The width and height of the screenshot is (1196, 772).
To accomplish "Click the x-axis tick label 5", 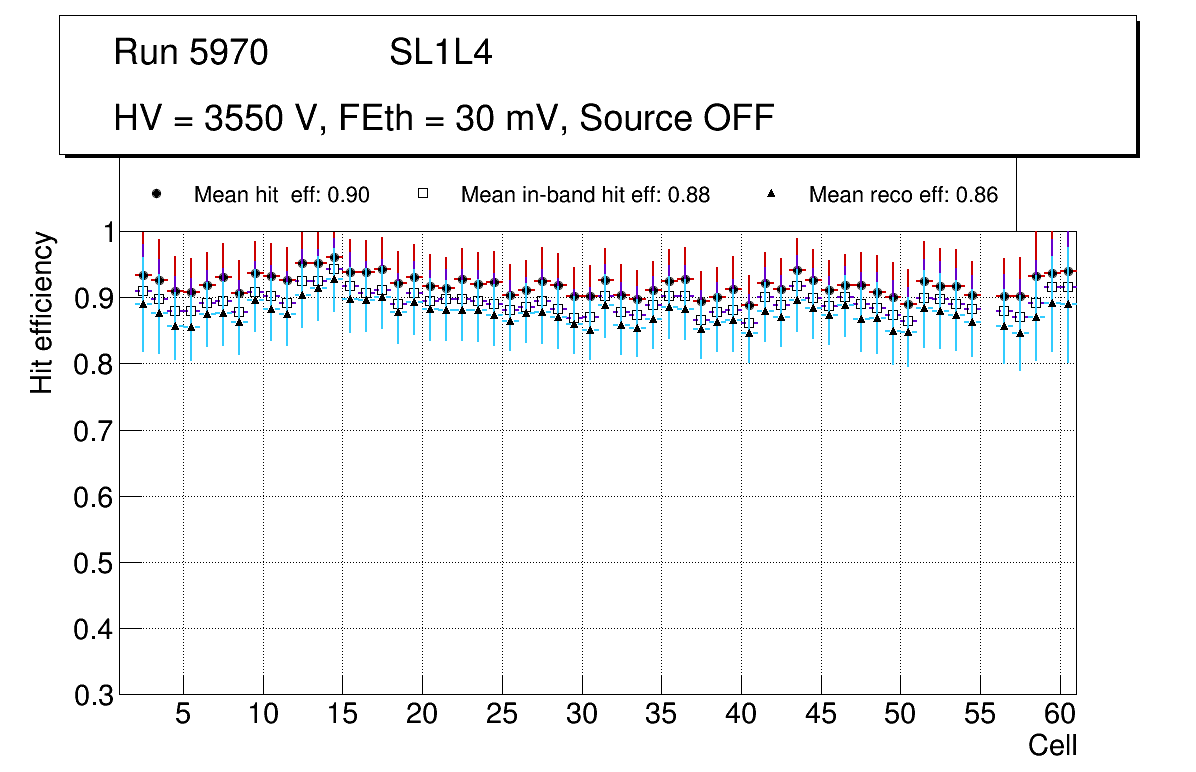I will pos(183,716).
